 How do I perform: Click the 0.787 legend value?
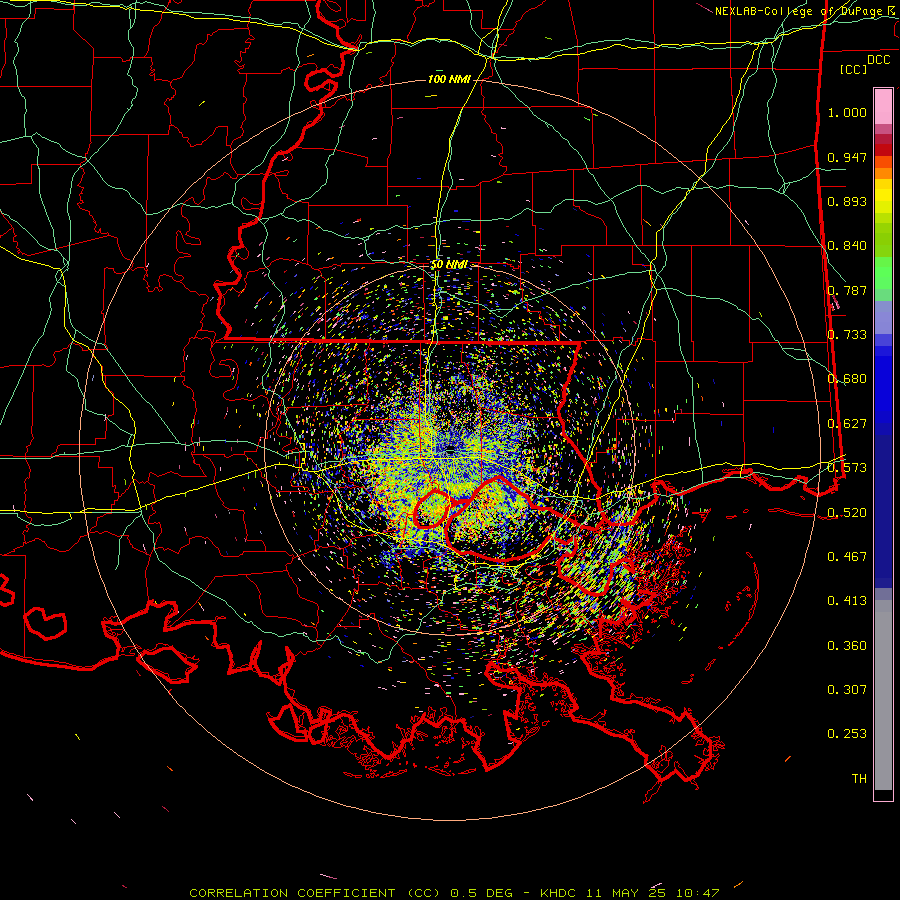[847, 290]
